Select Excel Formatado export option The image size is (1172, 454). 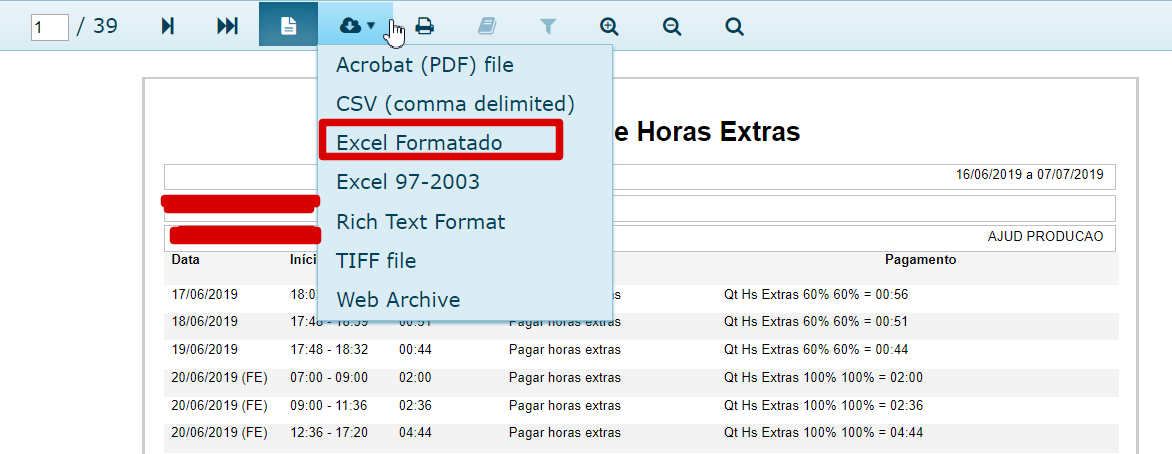tap(419, 143)
